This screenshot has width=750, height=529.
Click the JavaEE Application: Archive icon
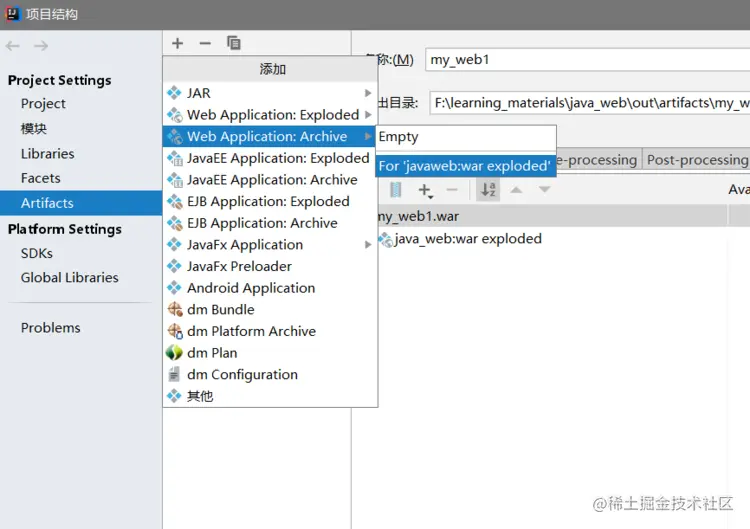(x=175, y=180)
